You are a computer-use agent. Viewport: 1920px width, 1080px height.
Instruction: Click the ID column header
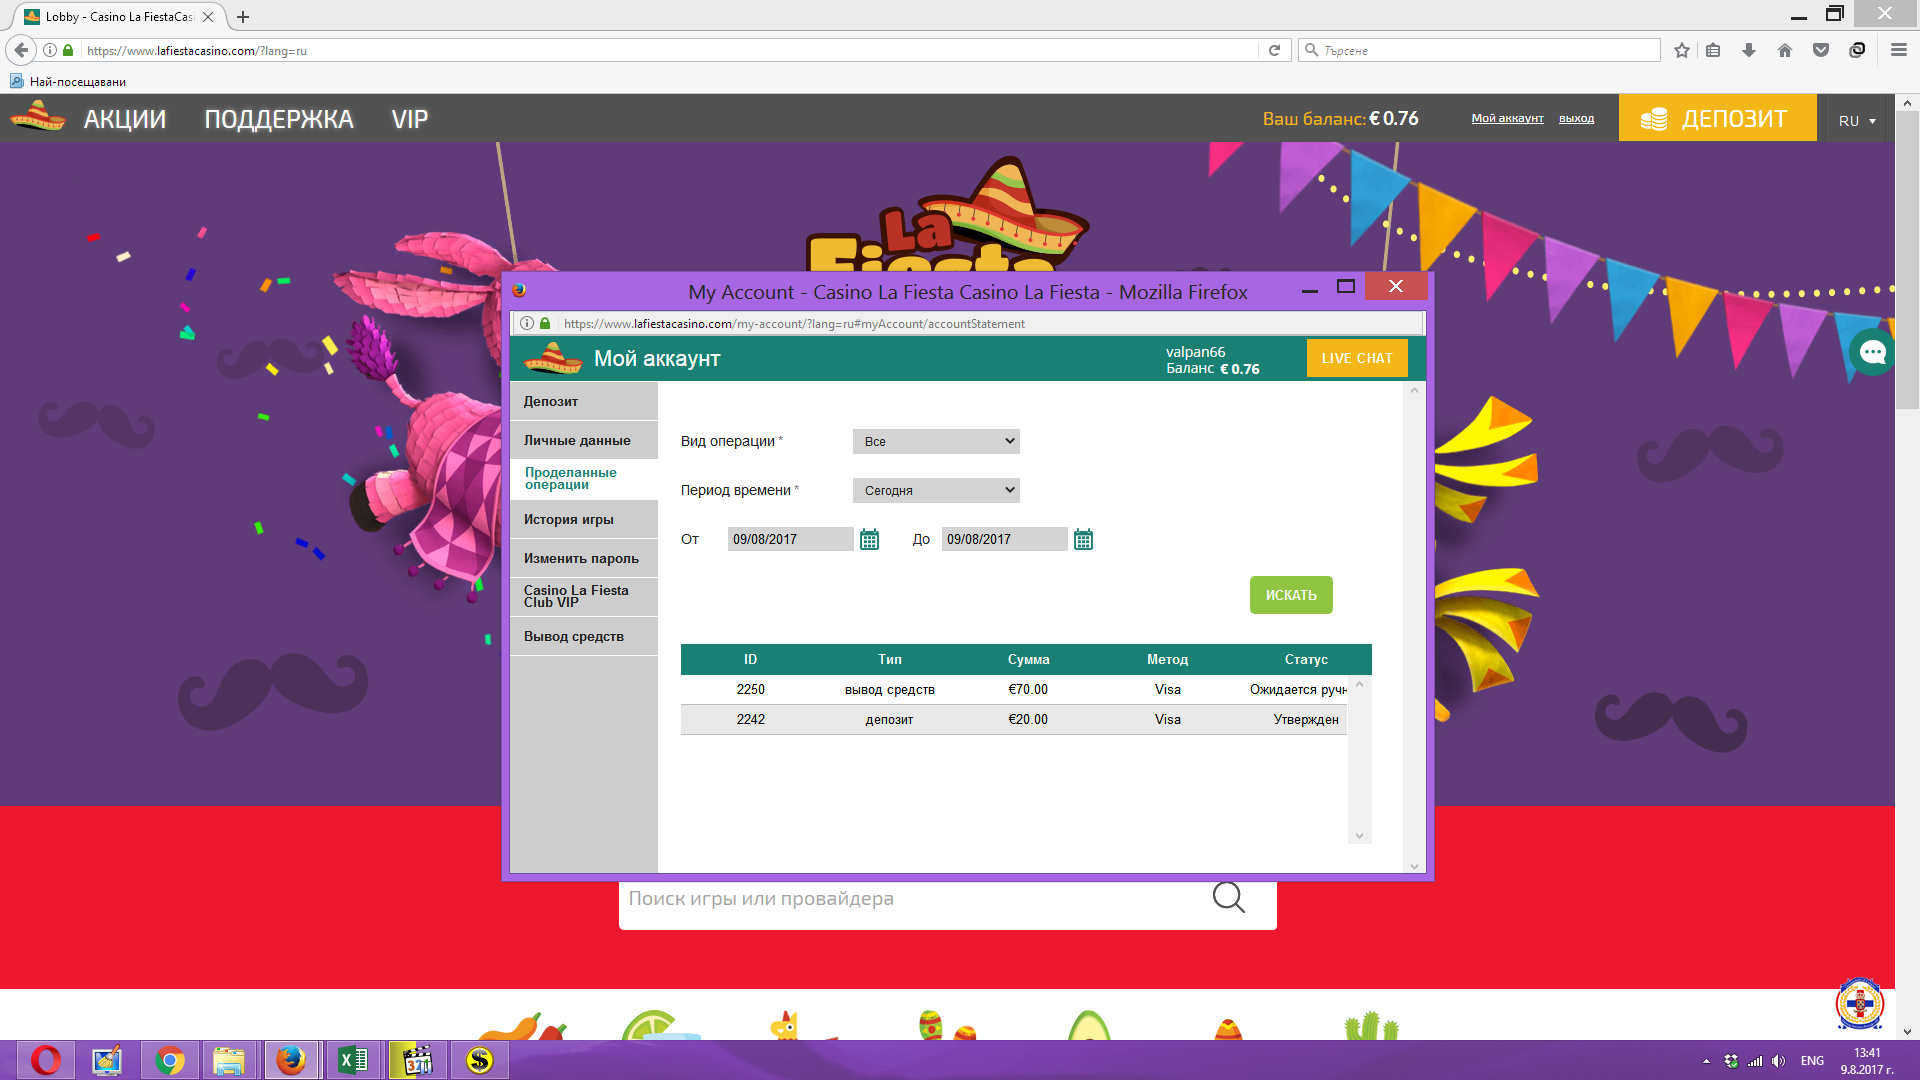(750, 659)
